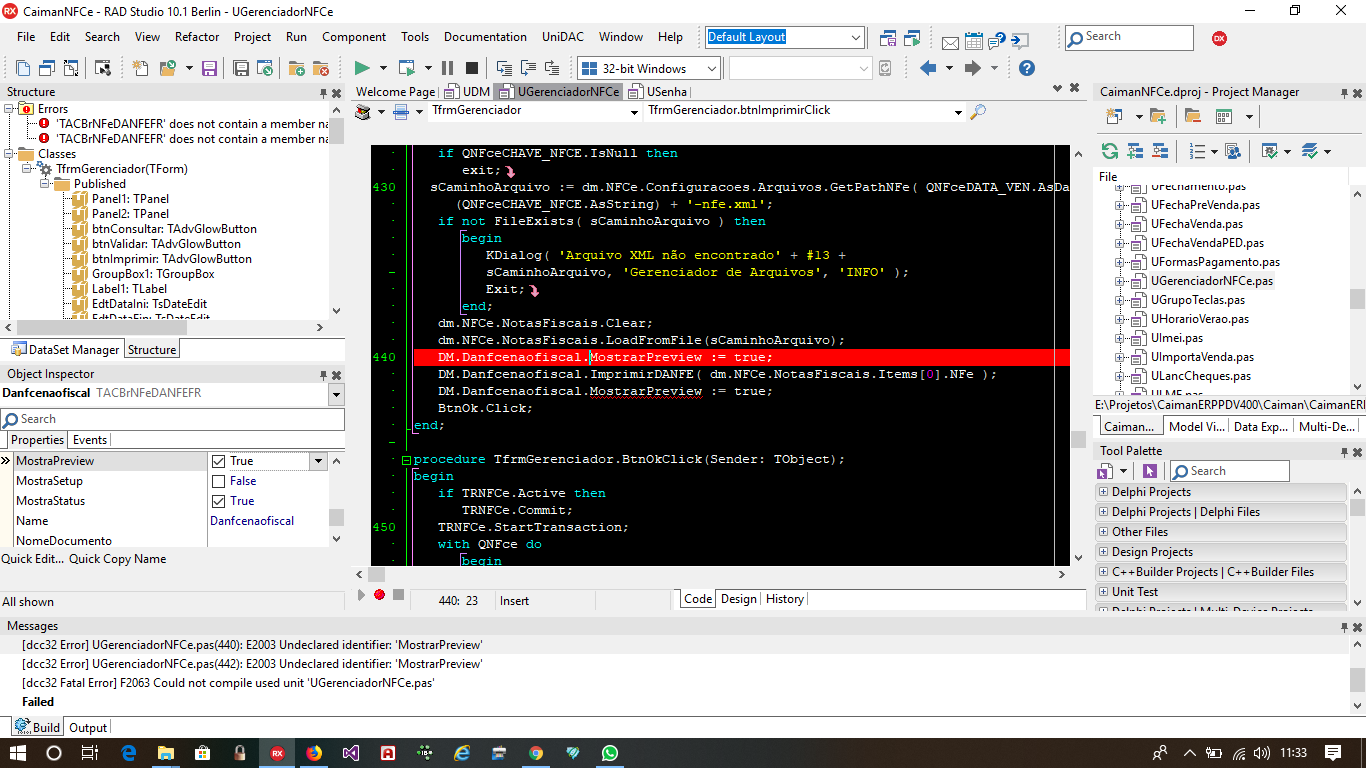Open the Default Layout dropdown
This screenshot has width=1366, height=768.
855,38
